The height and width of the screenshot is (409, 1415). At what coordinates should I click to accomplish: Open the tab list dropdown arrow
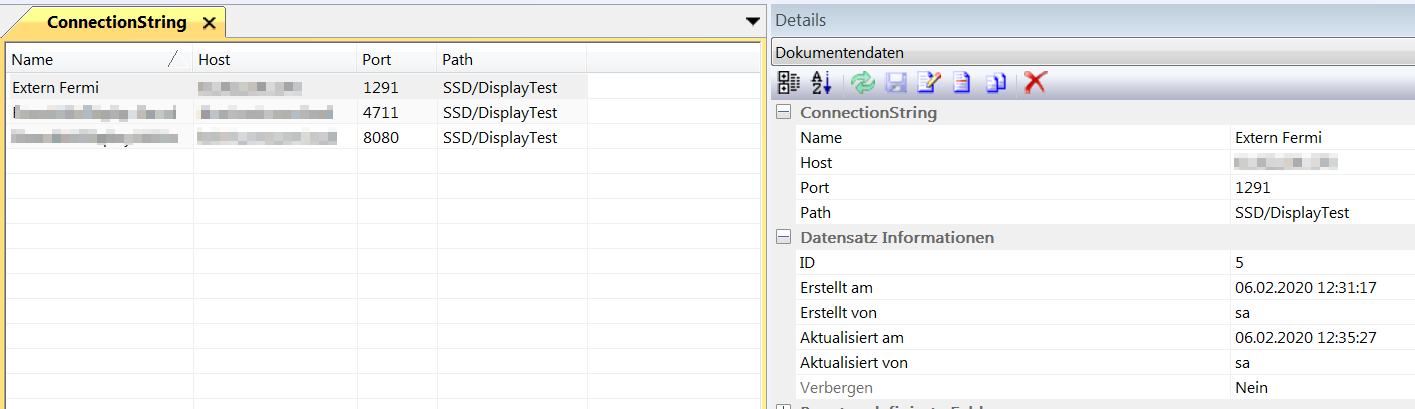tap(753, 21)
